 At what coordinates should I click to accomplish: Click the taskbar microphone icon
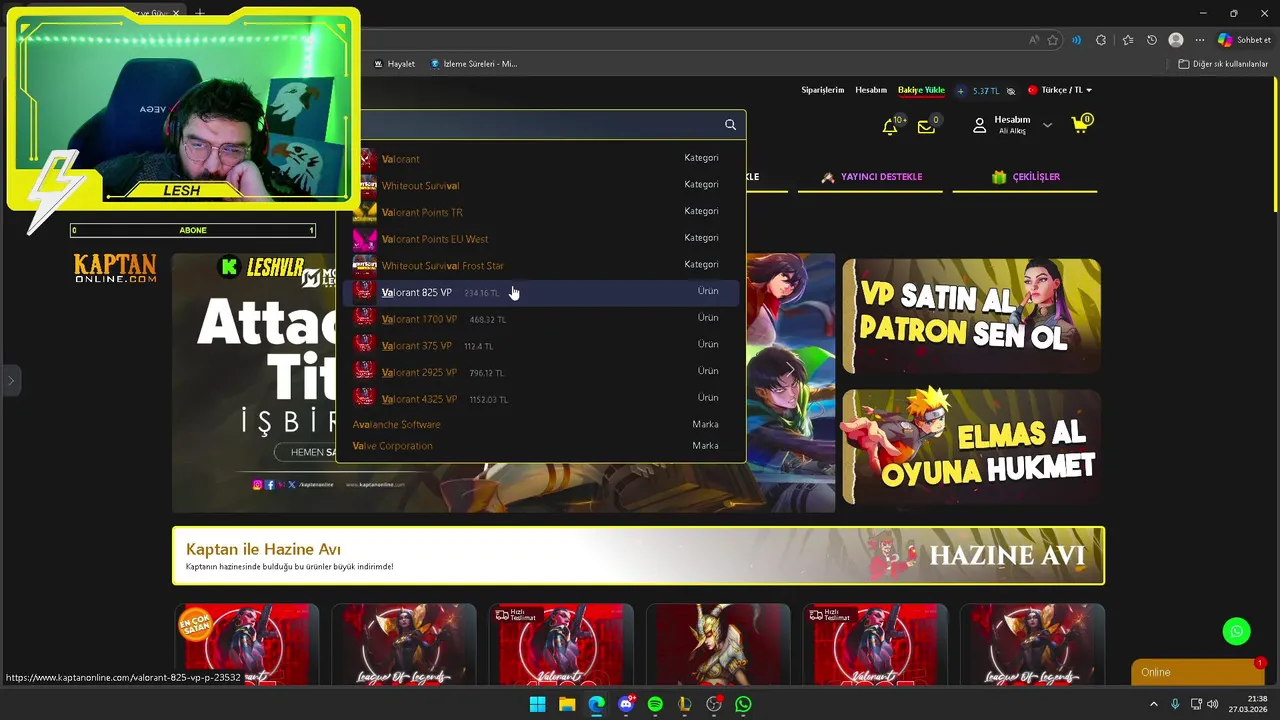[1175, 704]
